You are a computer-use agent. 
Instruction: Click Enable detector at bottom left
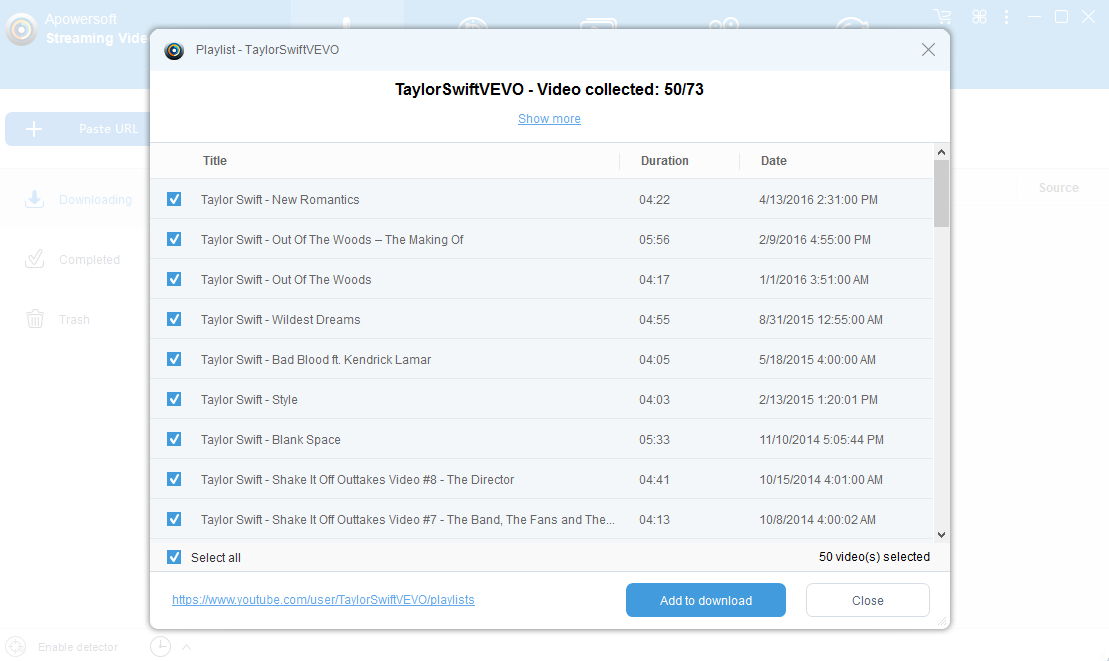pos(78,647)
